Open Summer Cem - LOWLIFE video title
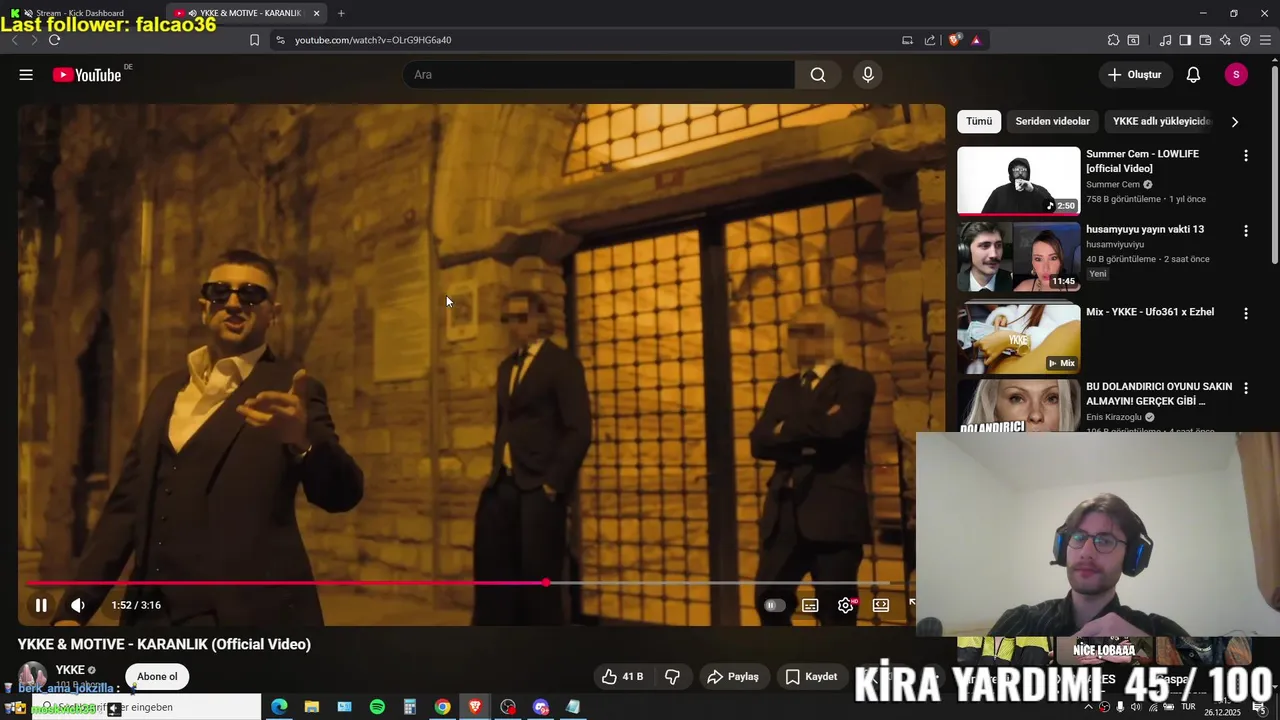The image size is (1280, 720). point(1143,161)
